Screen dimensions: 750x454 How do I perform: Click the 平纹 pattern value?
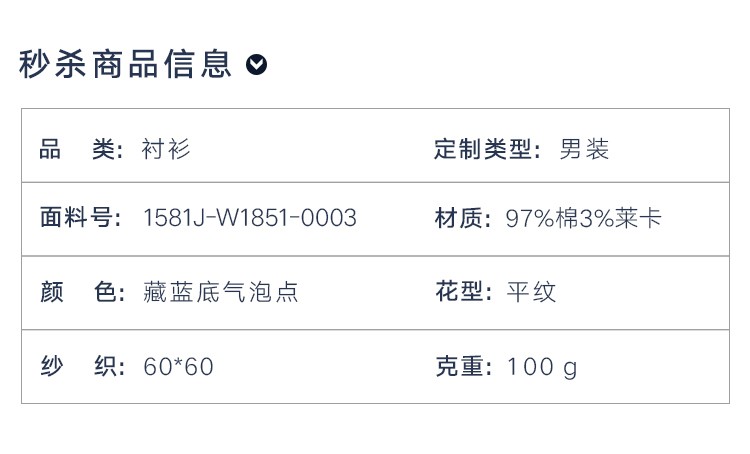coord(531,292)
